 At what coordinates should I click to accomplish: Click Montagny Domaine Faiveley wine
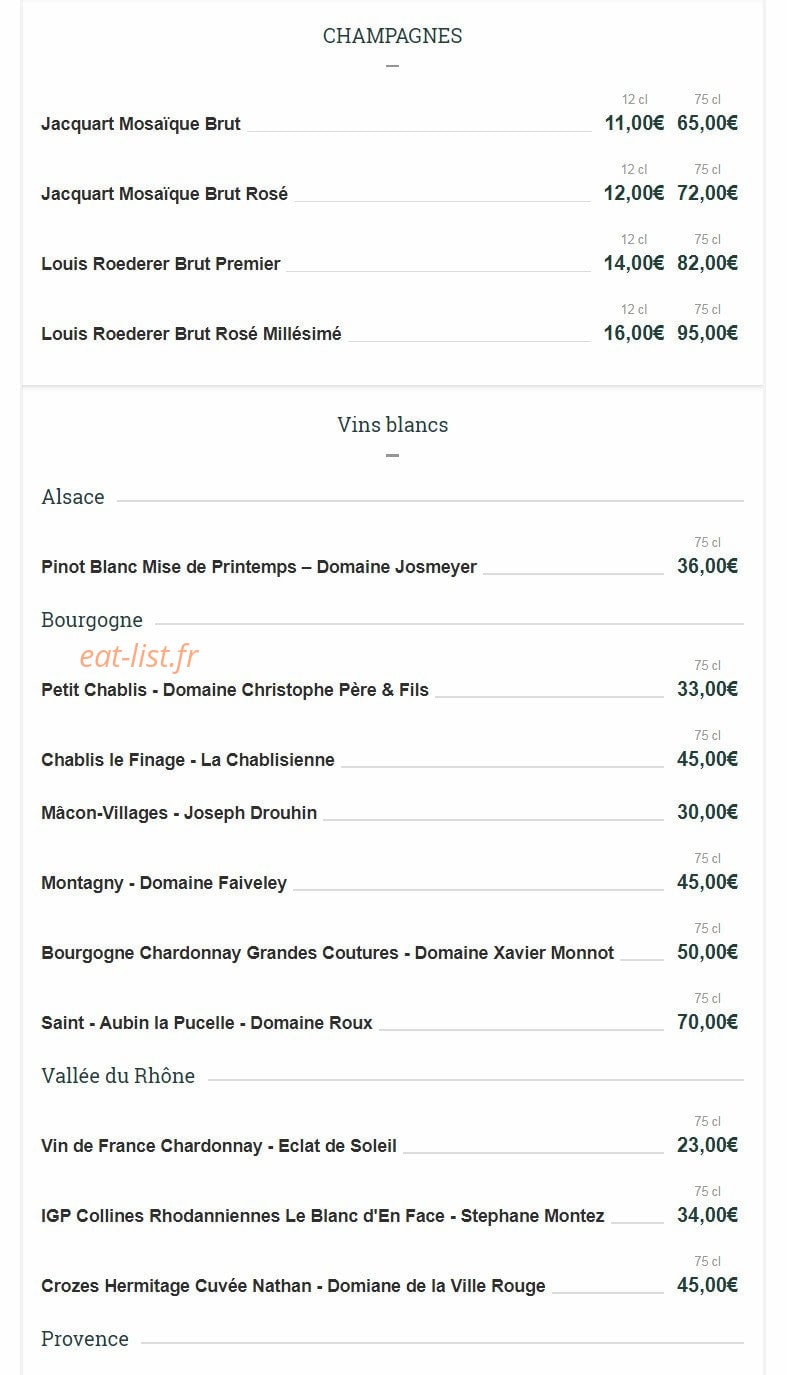tap(164, 883)
